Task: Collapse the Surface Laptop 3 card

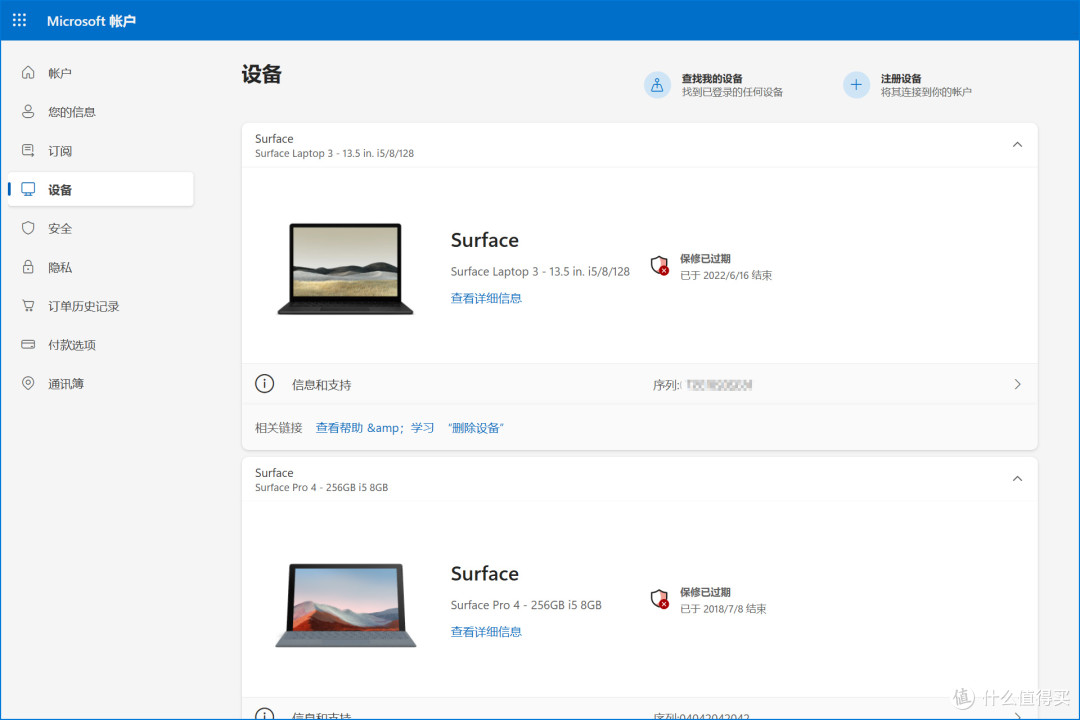Action: [1017, 145]
